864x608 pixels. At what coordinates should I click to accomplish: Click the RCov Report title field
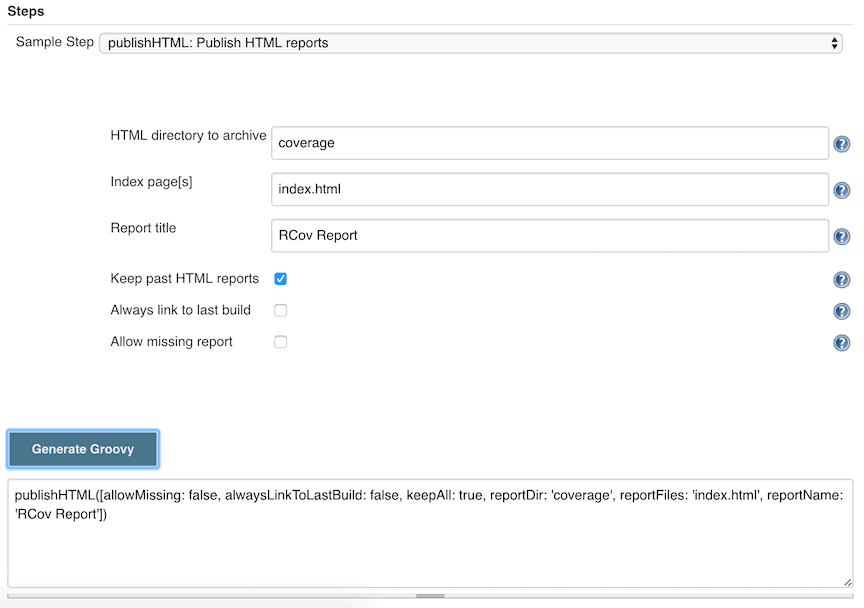point(550,235)
